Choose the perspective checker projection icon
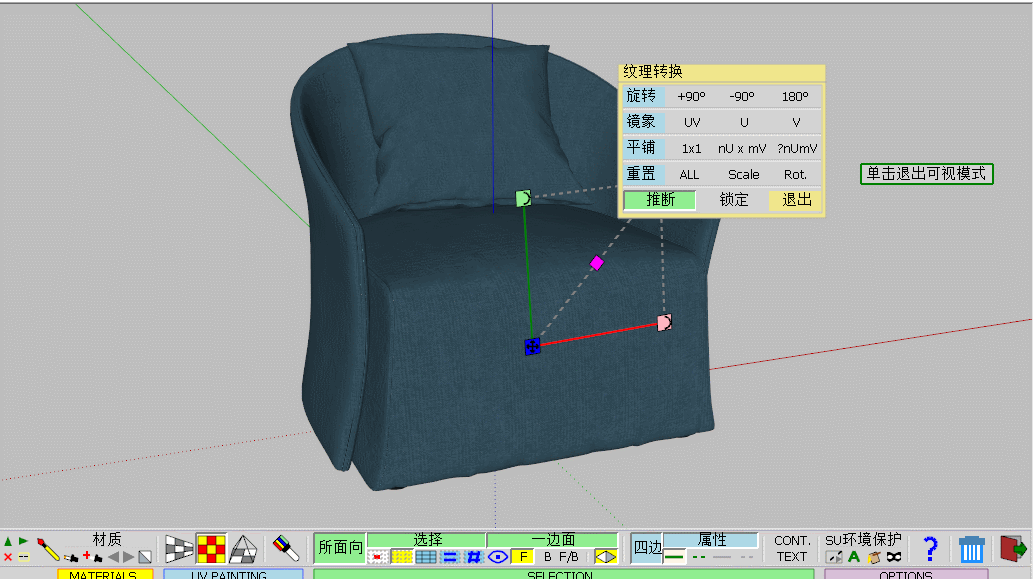The height and width of the screenshot is (579, 1033). click(x=178, y=548)
